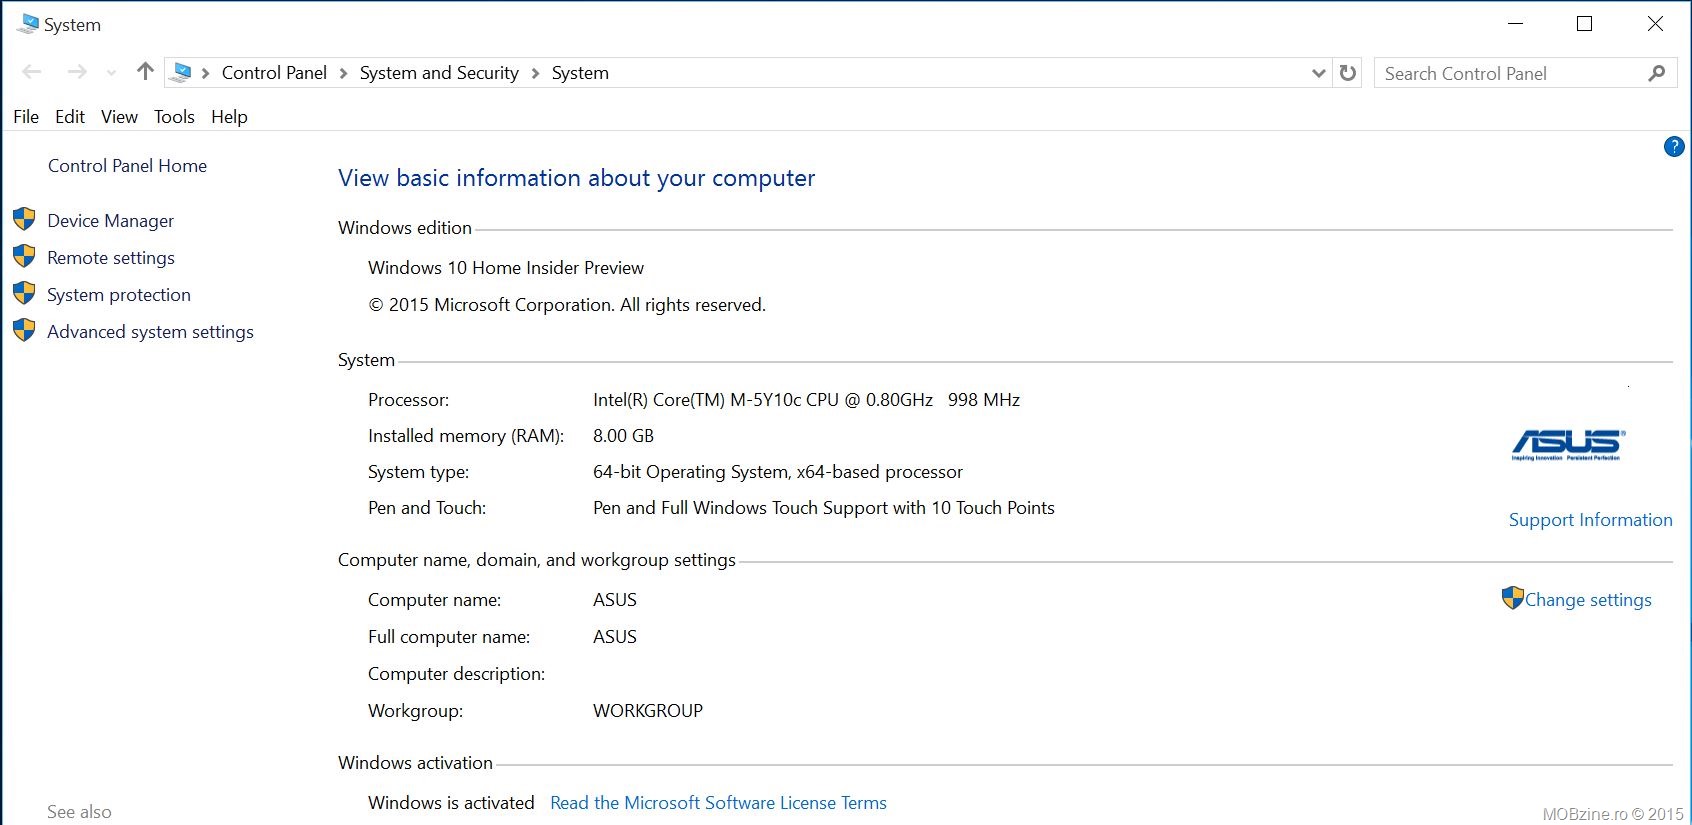Click the Remote settings shield icon

[24, 256]
